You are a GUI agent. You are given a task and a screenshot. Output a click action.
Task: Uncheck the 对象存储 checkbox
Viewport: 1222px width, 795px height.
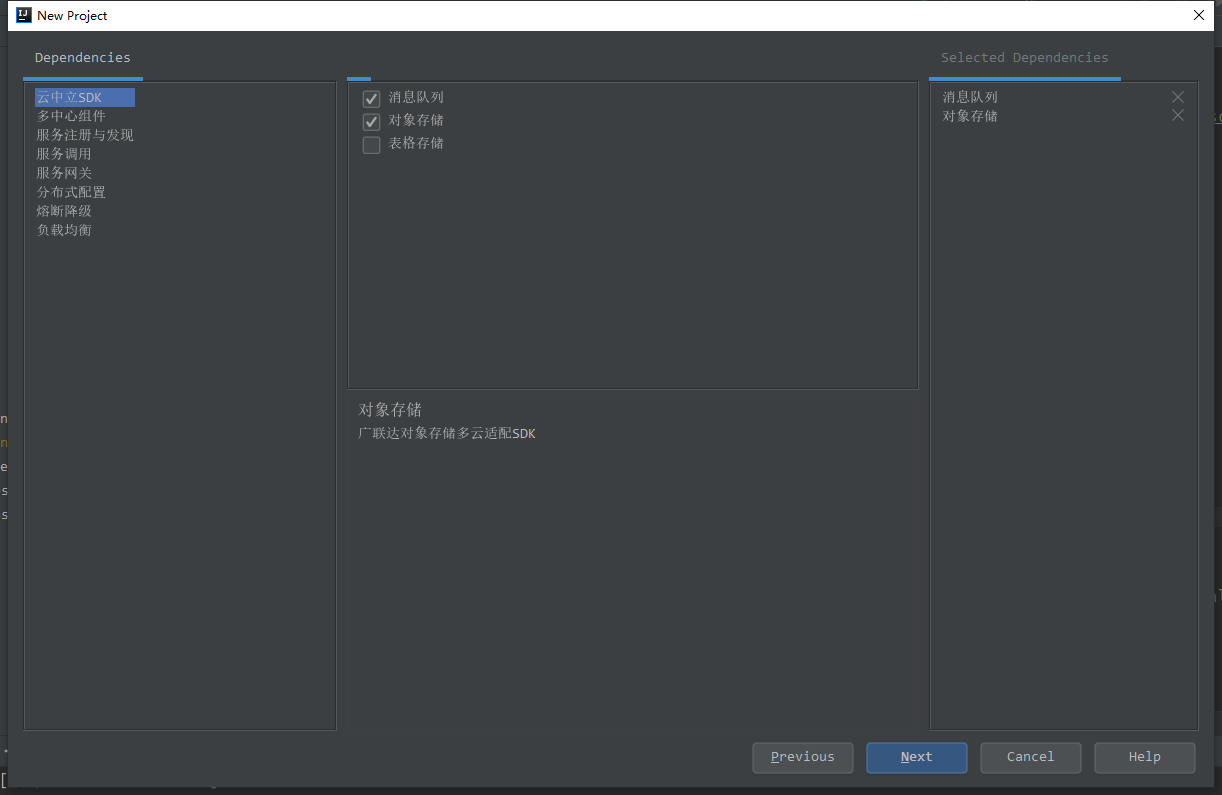pos(371,122)
